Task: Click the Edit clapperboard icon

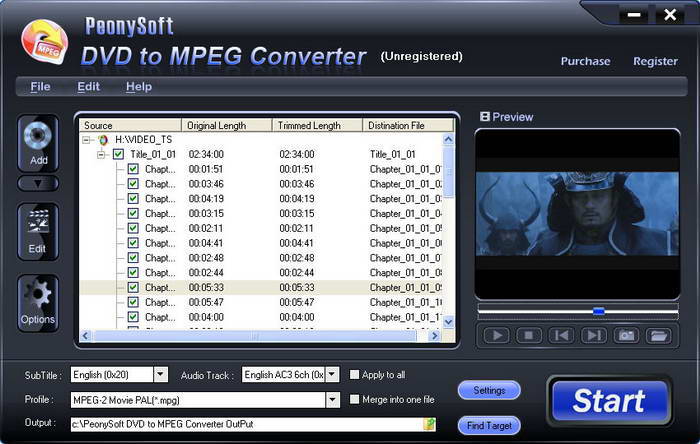Action: click(38, 231)
